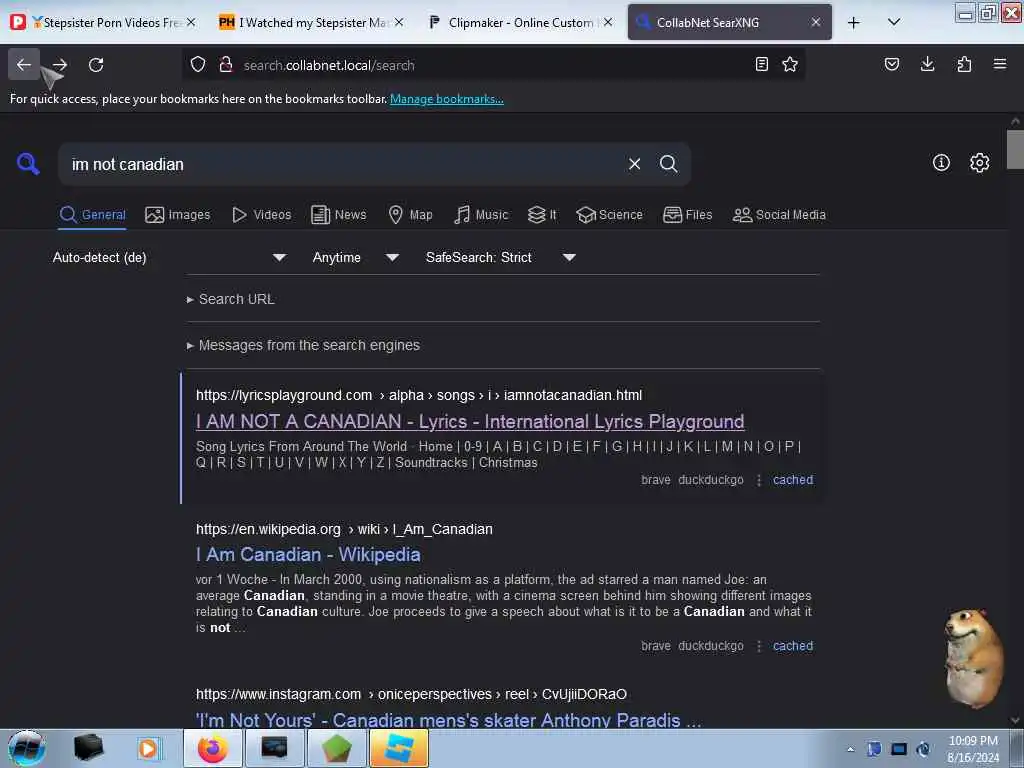Screen dimensions: 1024x768
Task: Click the hamster desktop mascot
Action: (974, 658)
